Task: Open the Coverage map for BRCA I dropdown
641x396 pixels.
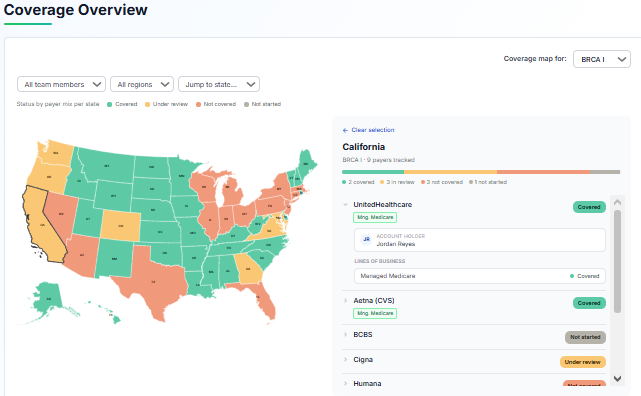Action: 601,59
